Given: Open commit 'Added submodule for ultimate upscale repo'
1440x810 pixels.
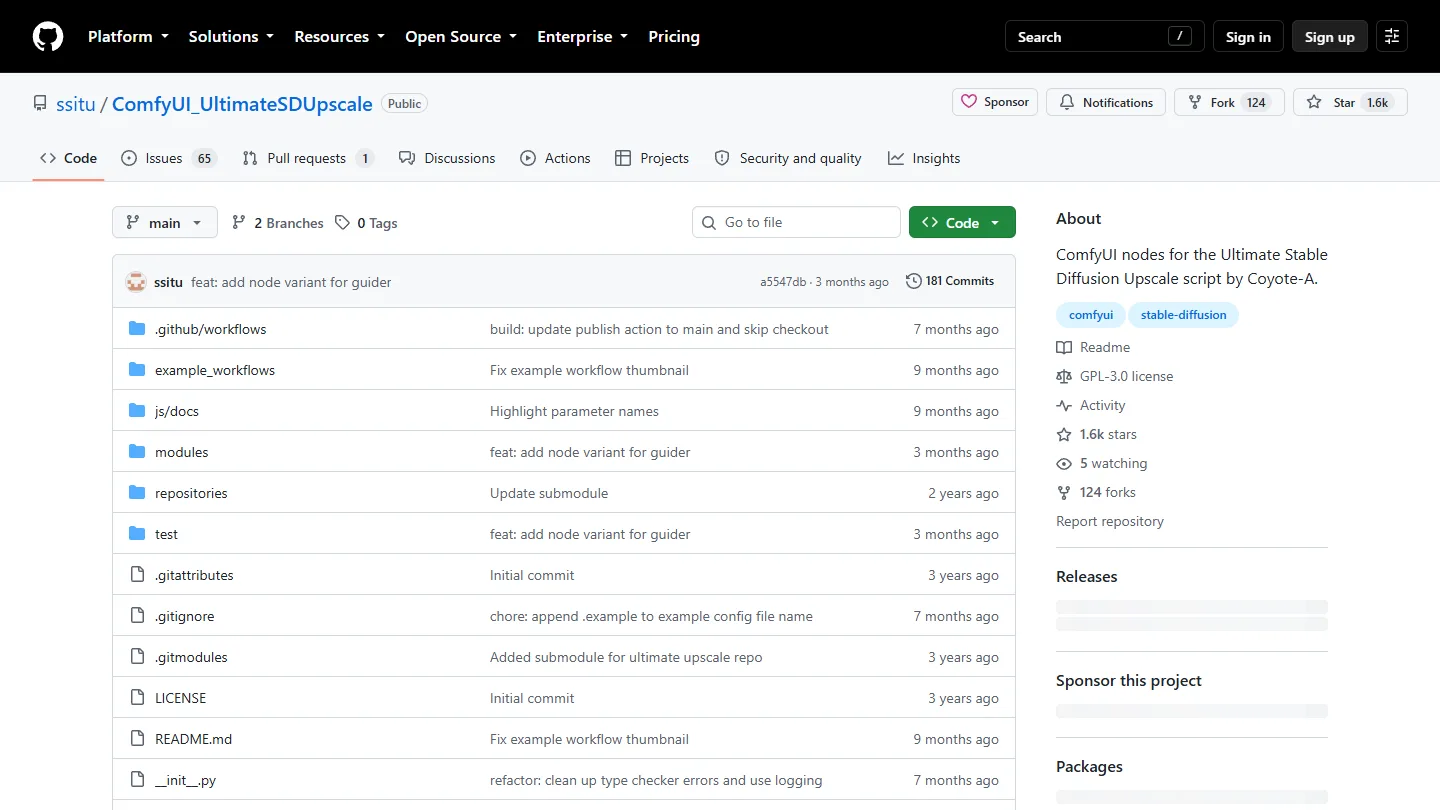Looking at the screenshot, I should pos(626,657).
